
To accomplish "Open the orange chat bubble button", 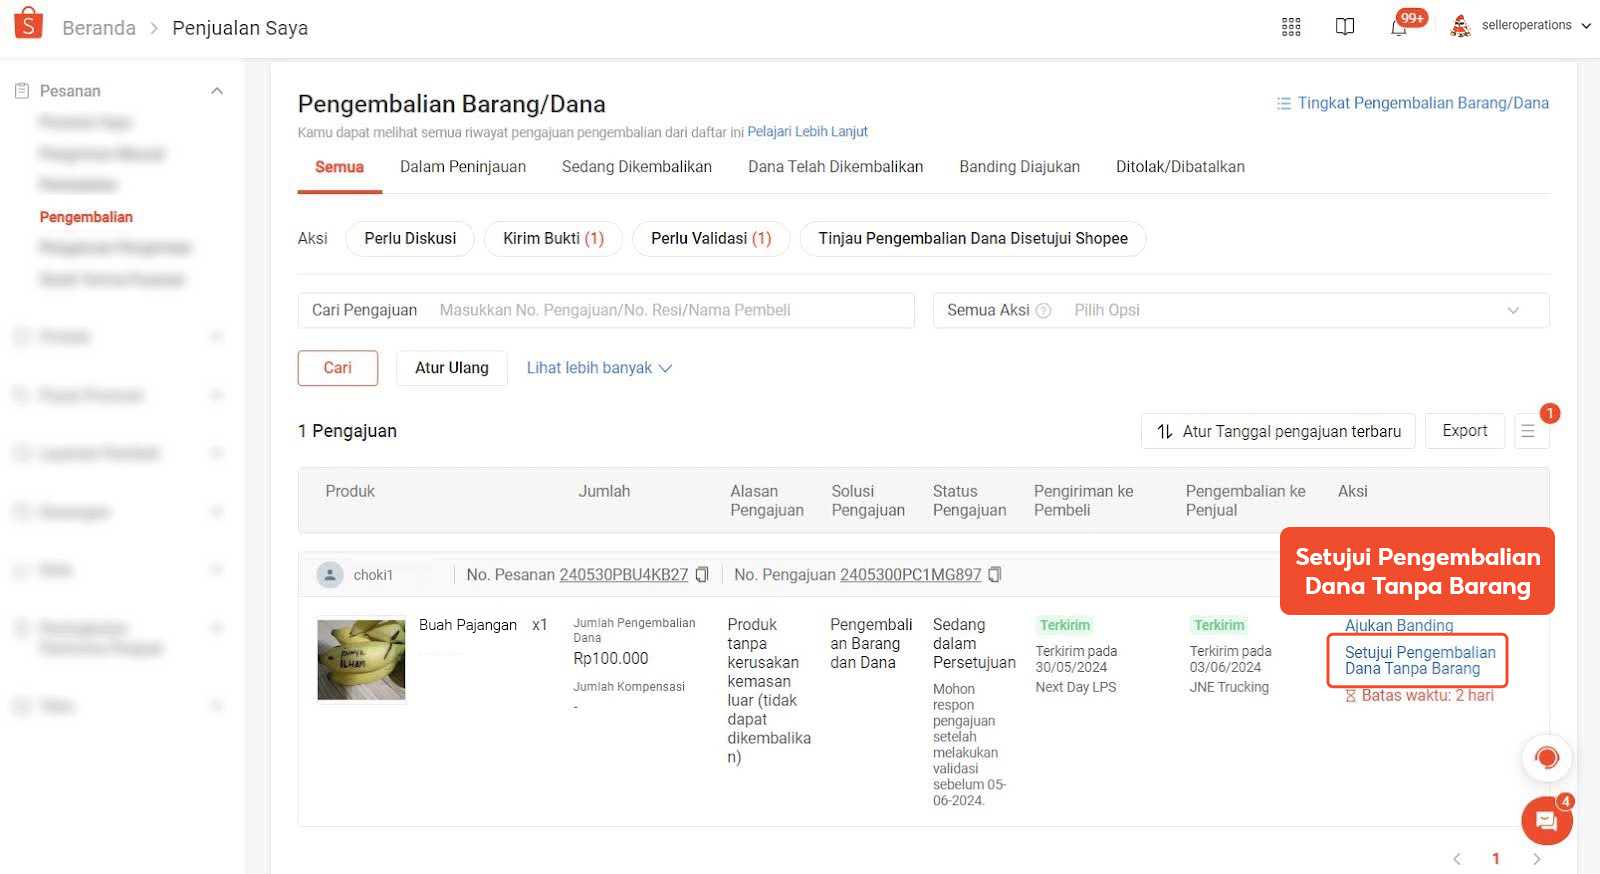I will tap(1546, 821).
